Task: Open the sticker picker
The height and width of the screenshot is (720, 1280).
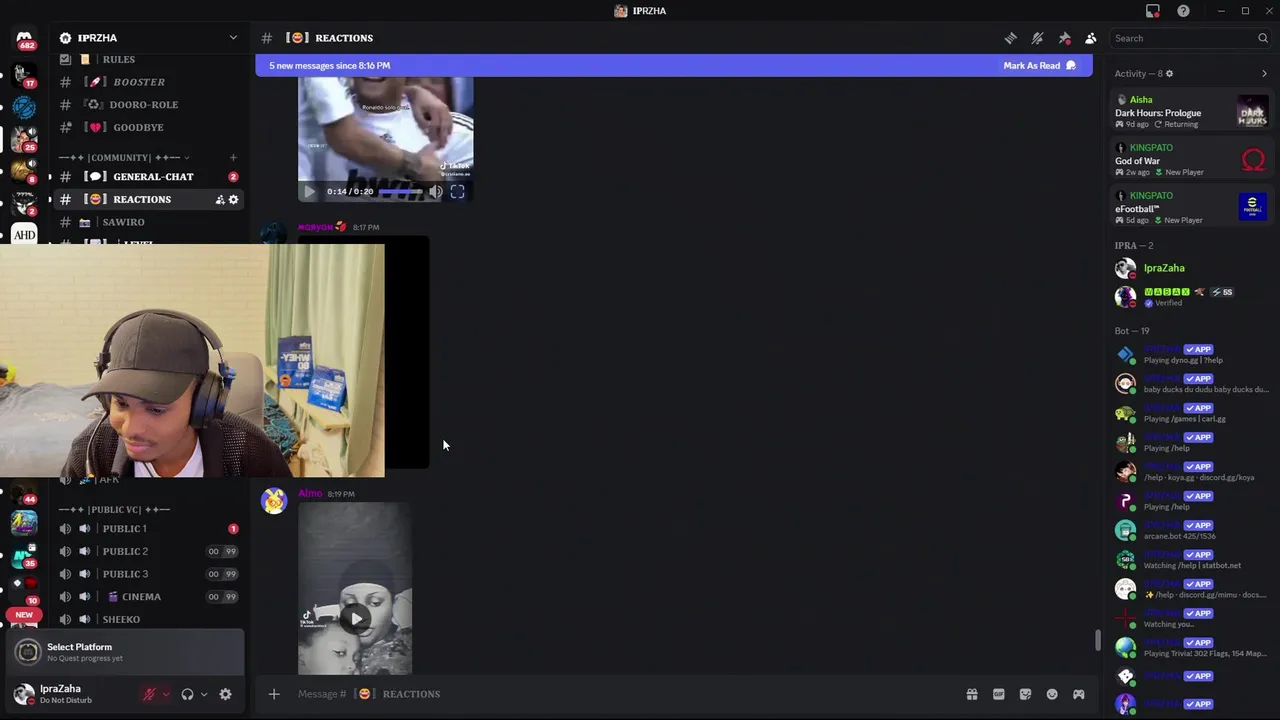Action: coord(1025,694)
